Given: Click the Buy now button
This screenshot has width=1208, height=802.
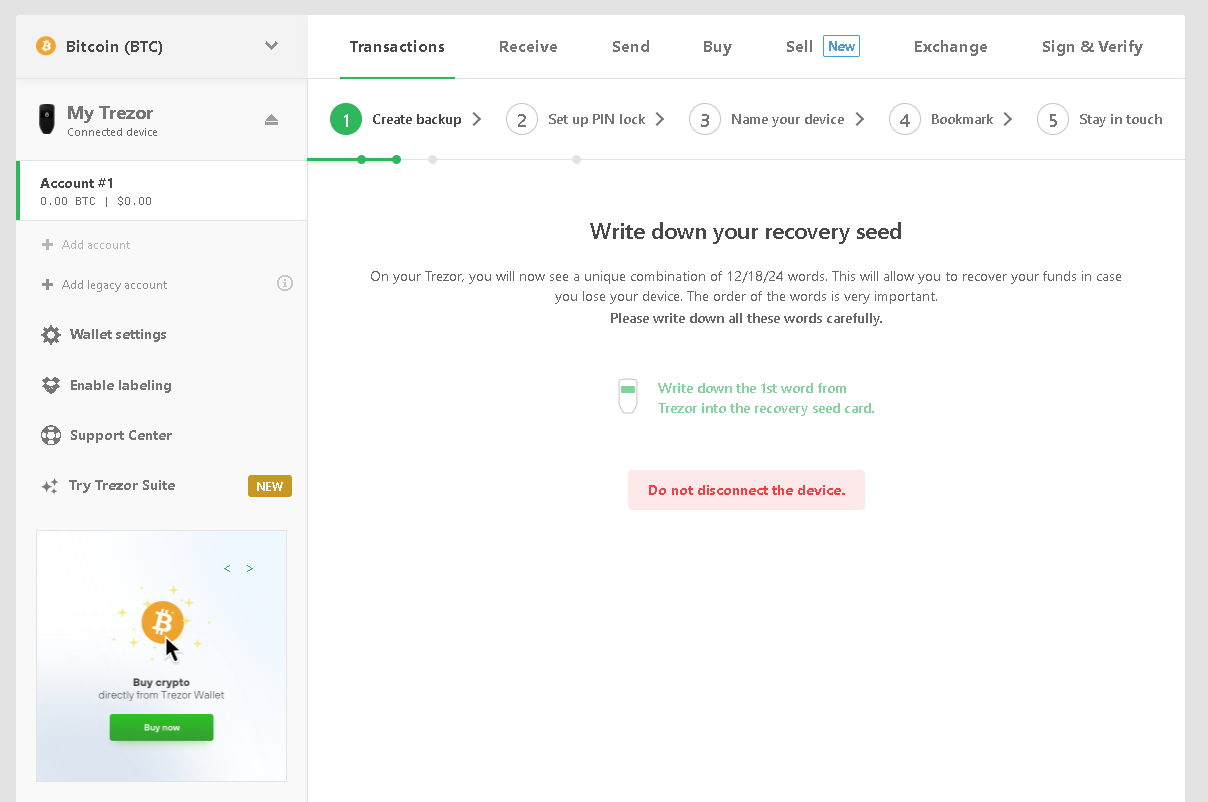Looking at the screenshot, I should pyautogui.click(x=162, y=727).
